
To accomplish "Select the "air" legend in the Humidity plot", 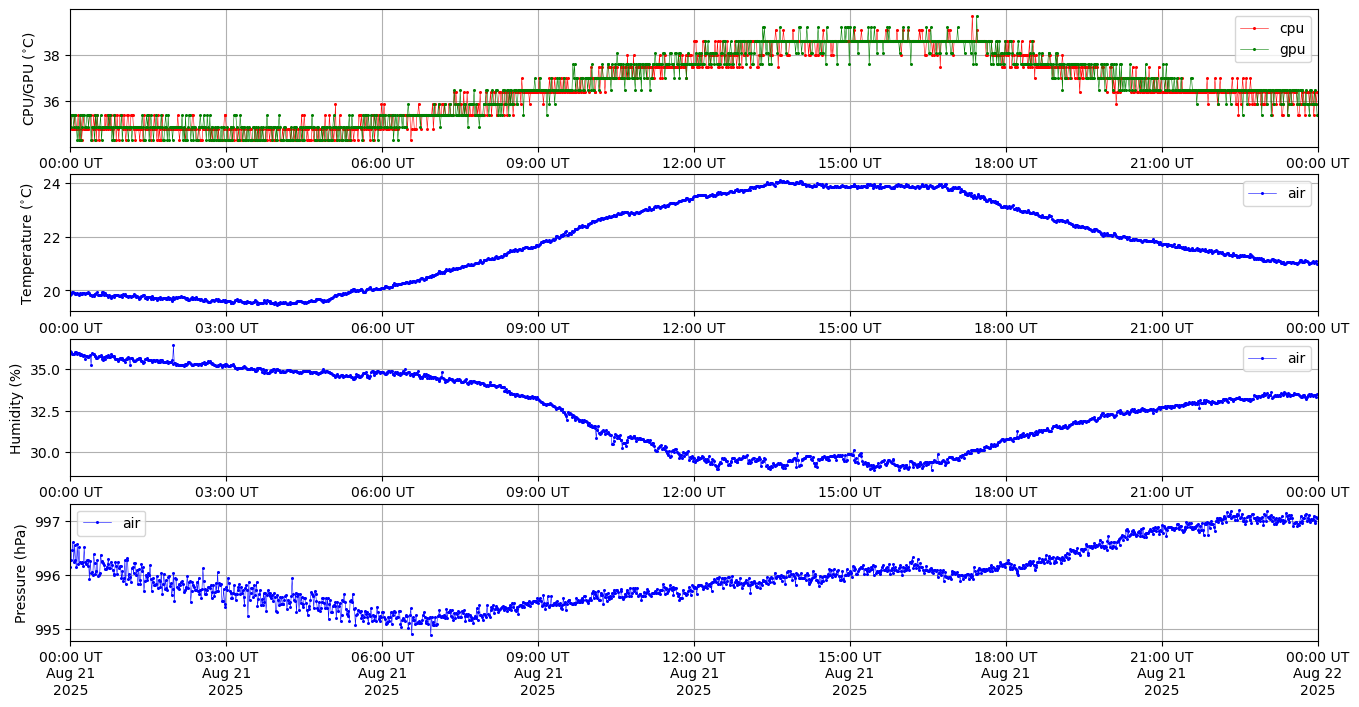I will [x=1277, y=358].
